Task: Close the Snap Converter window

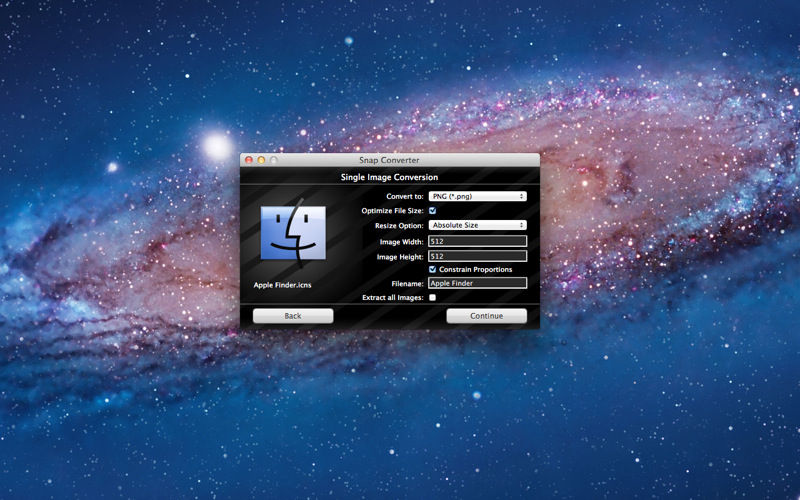Action: (249, 160)
